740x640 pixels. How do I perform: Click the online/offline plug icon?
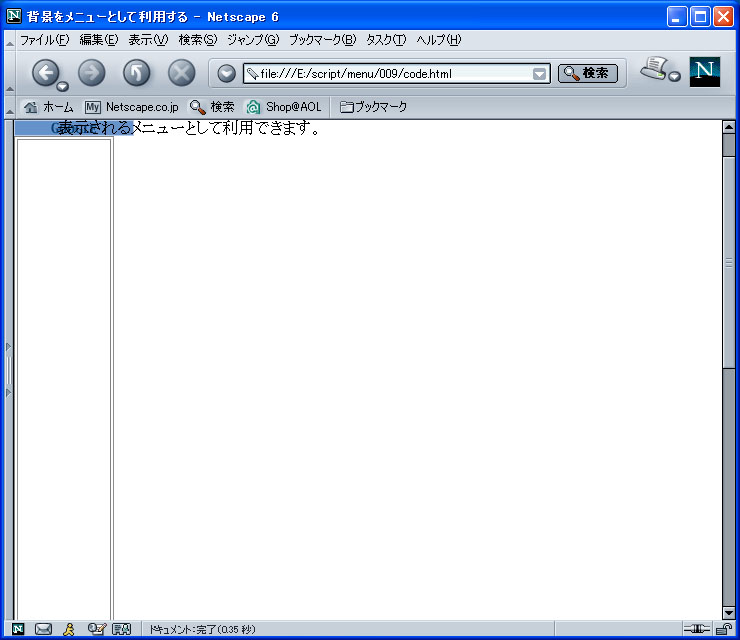pos(697,629)
